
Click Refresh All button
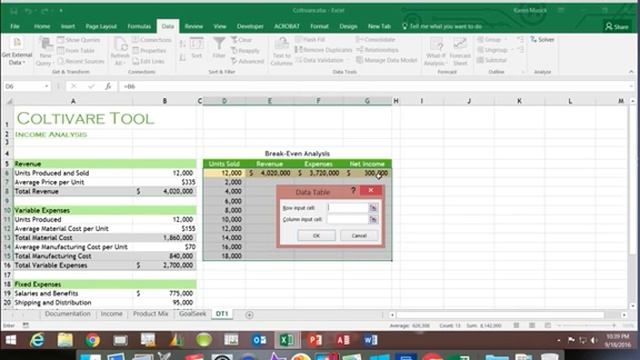[120, 52]
